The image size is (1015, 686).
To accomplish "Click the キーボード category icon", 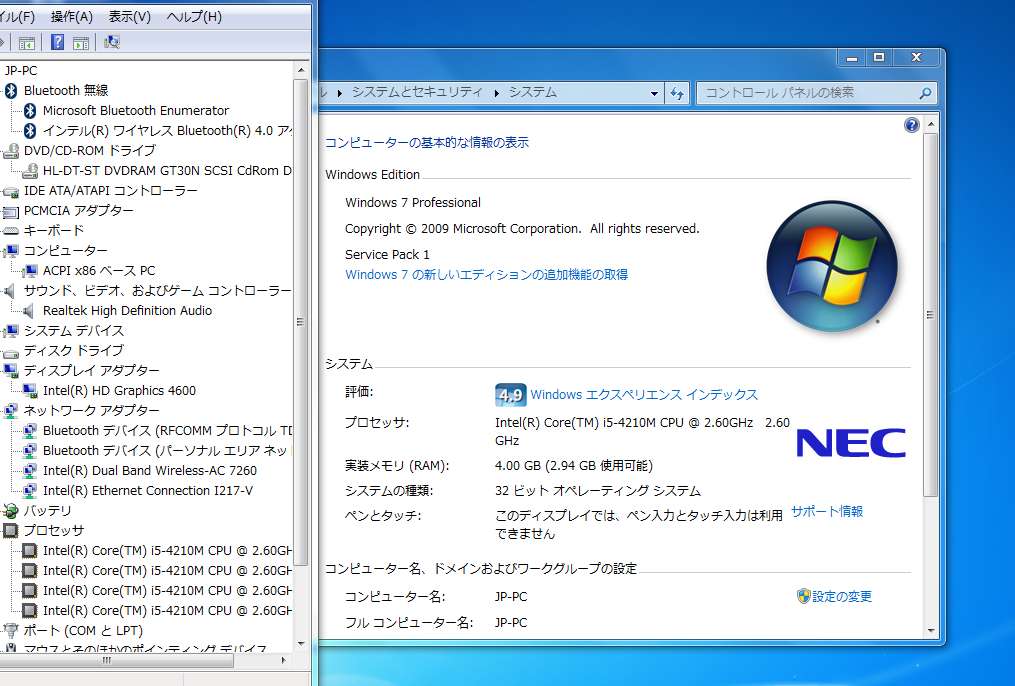I will (10, 231).
